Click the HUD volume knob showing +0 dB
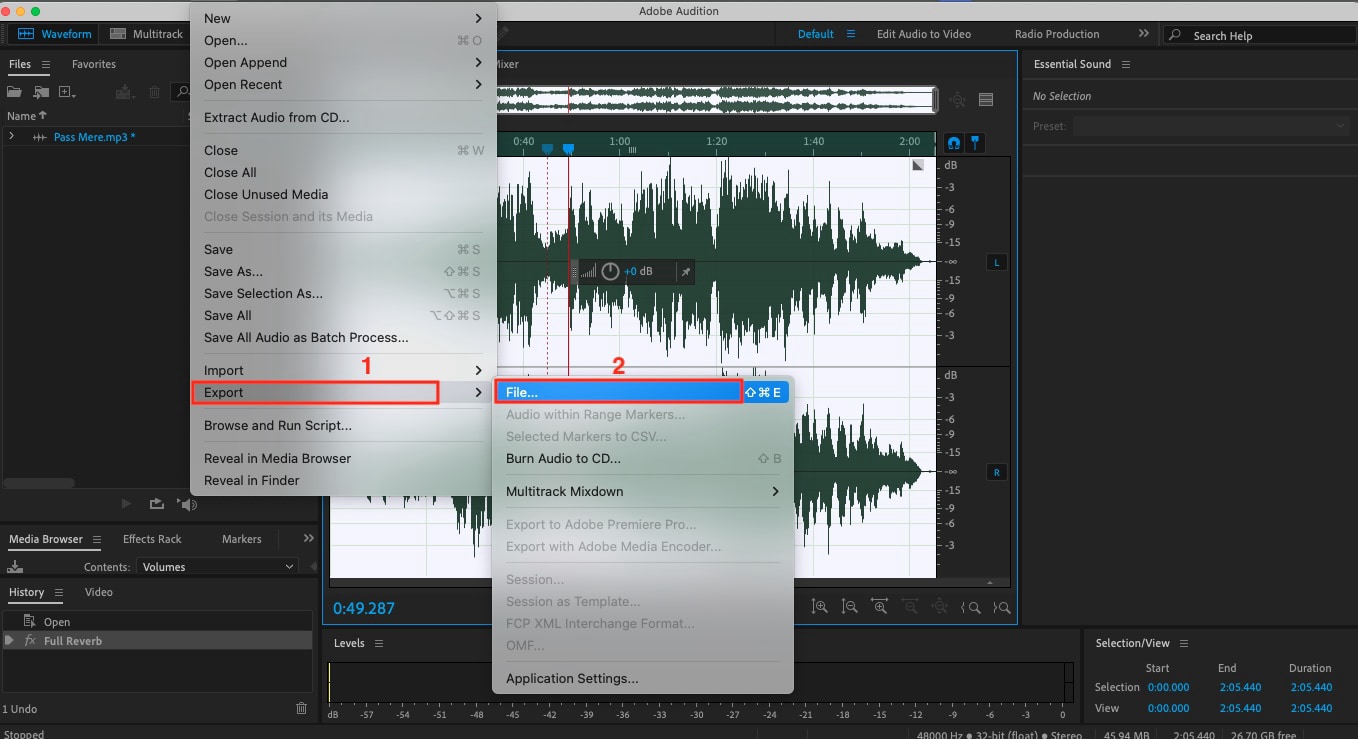 point(610,271)
